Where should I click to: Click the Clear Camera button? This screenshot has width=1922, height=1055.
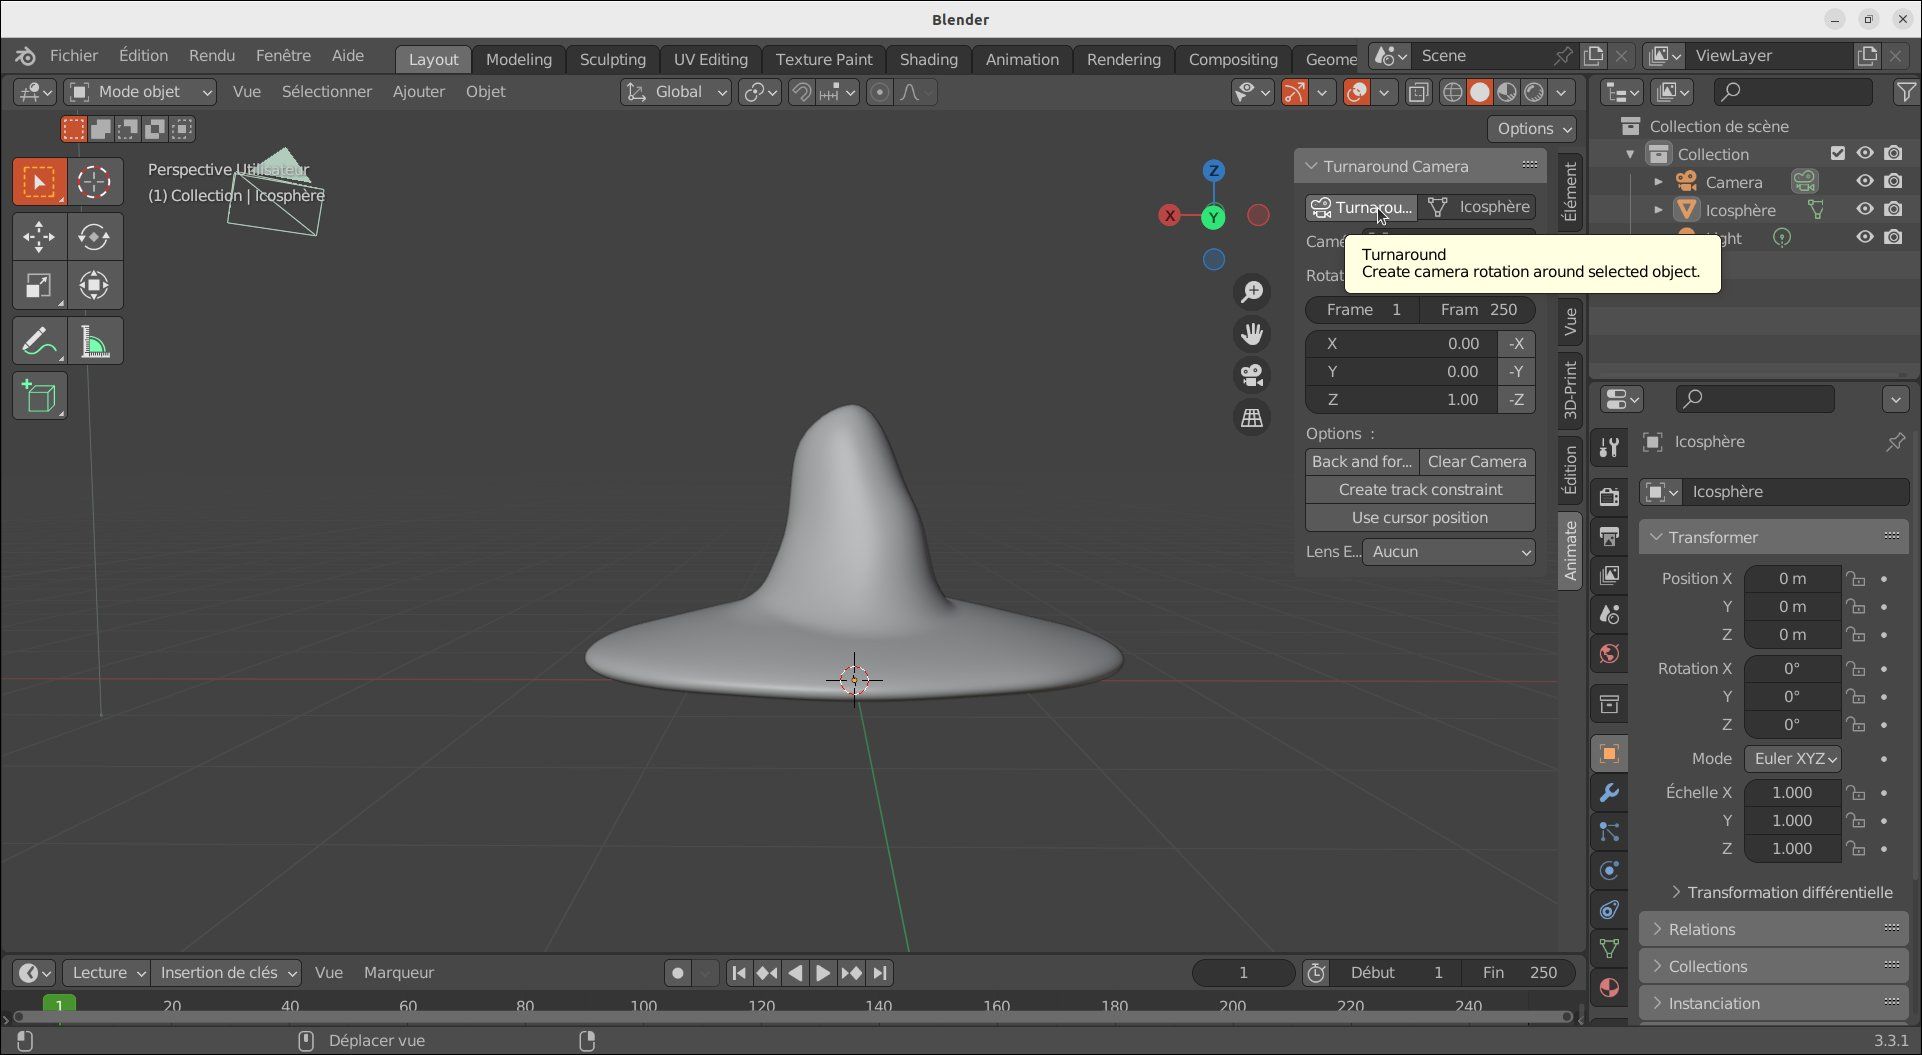(x=1477, y=462)
